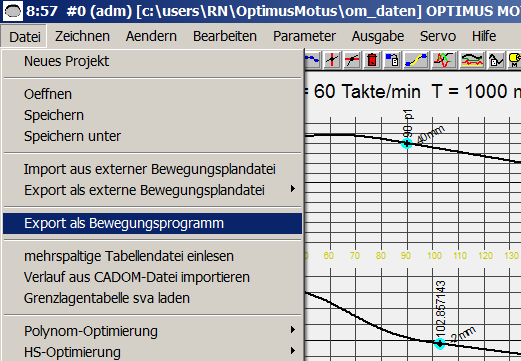Click the yellow motor M icon
The width and height of the screenshot is (521, 361).
[514, 60]
